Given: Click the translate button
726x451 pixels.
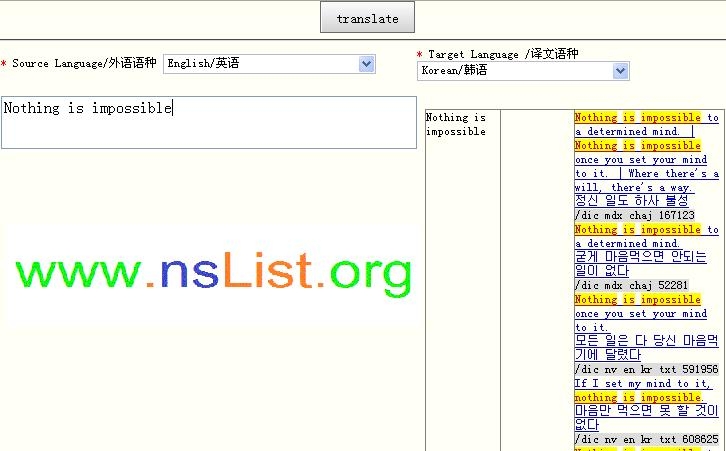Looking at the screenshot, I should coord(367,18).
